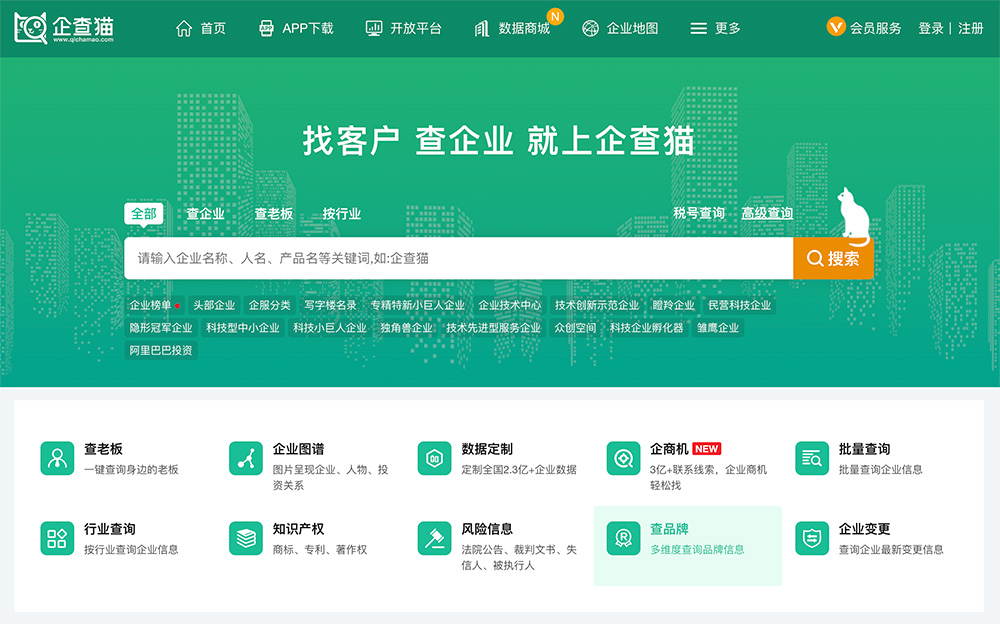
Task: Select the 查老板 person icon
Action: tap(57, 460)
